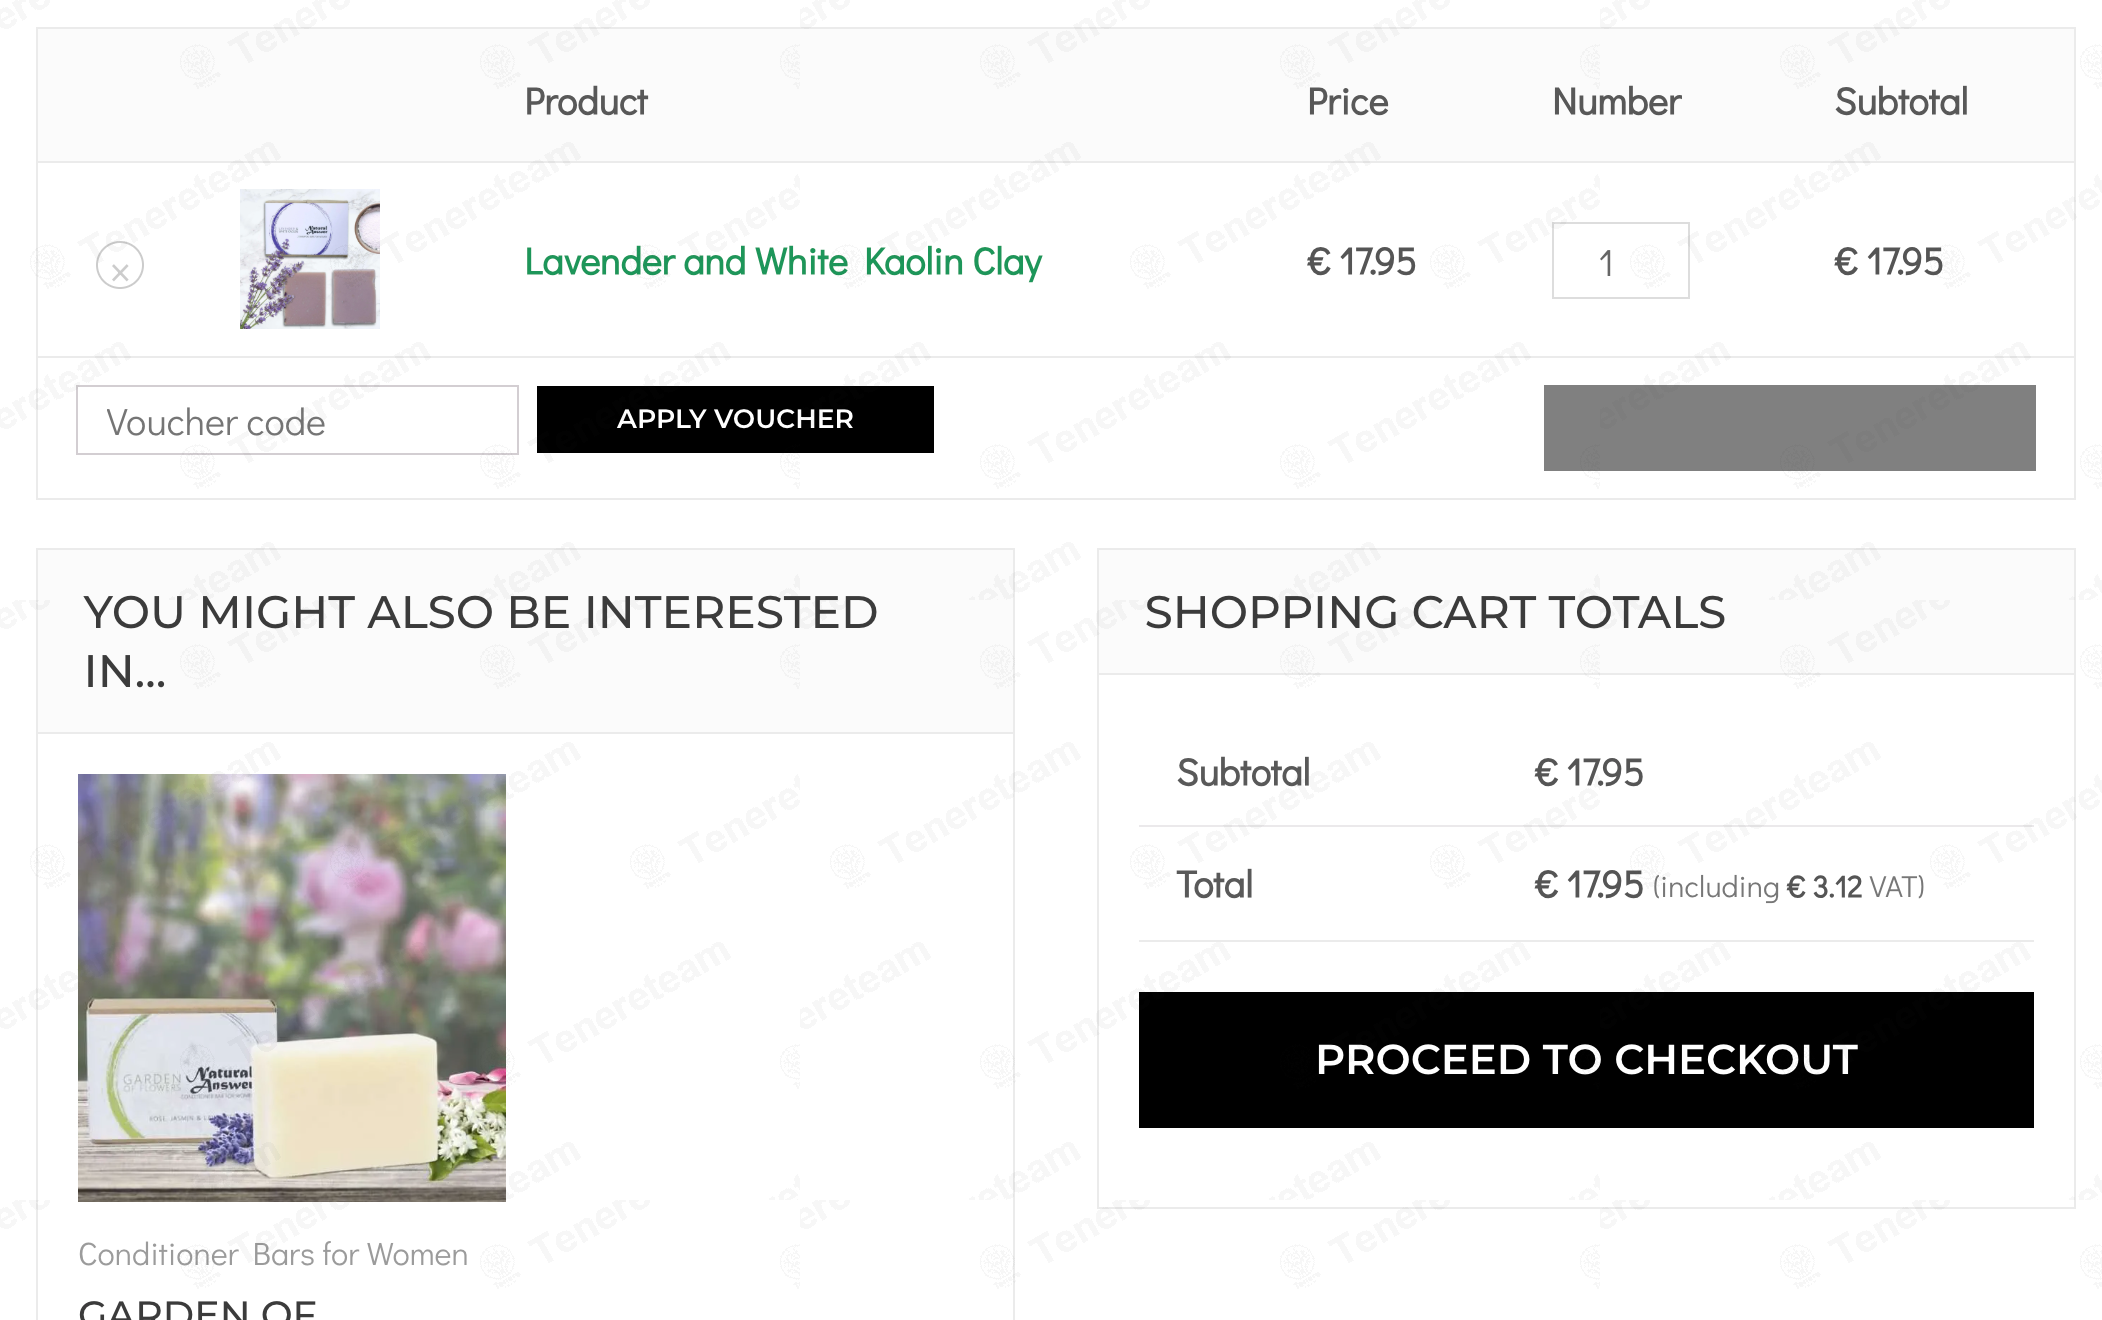Click the SHOPPING CART TOTALS heading
The width and height of the screenshot is (2102, 1320).
tap(1435, 612)
